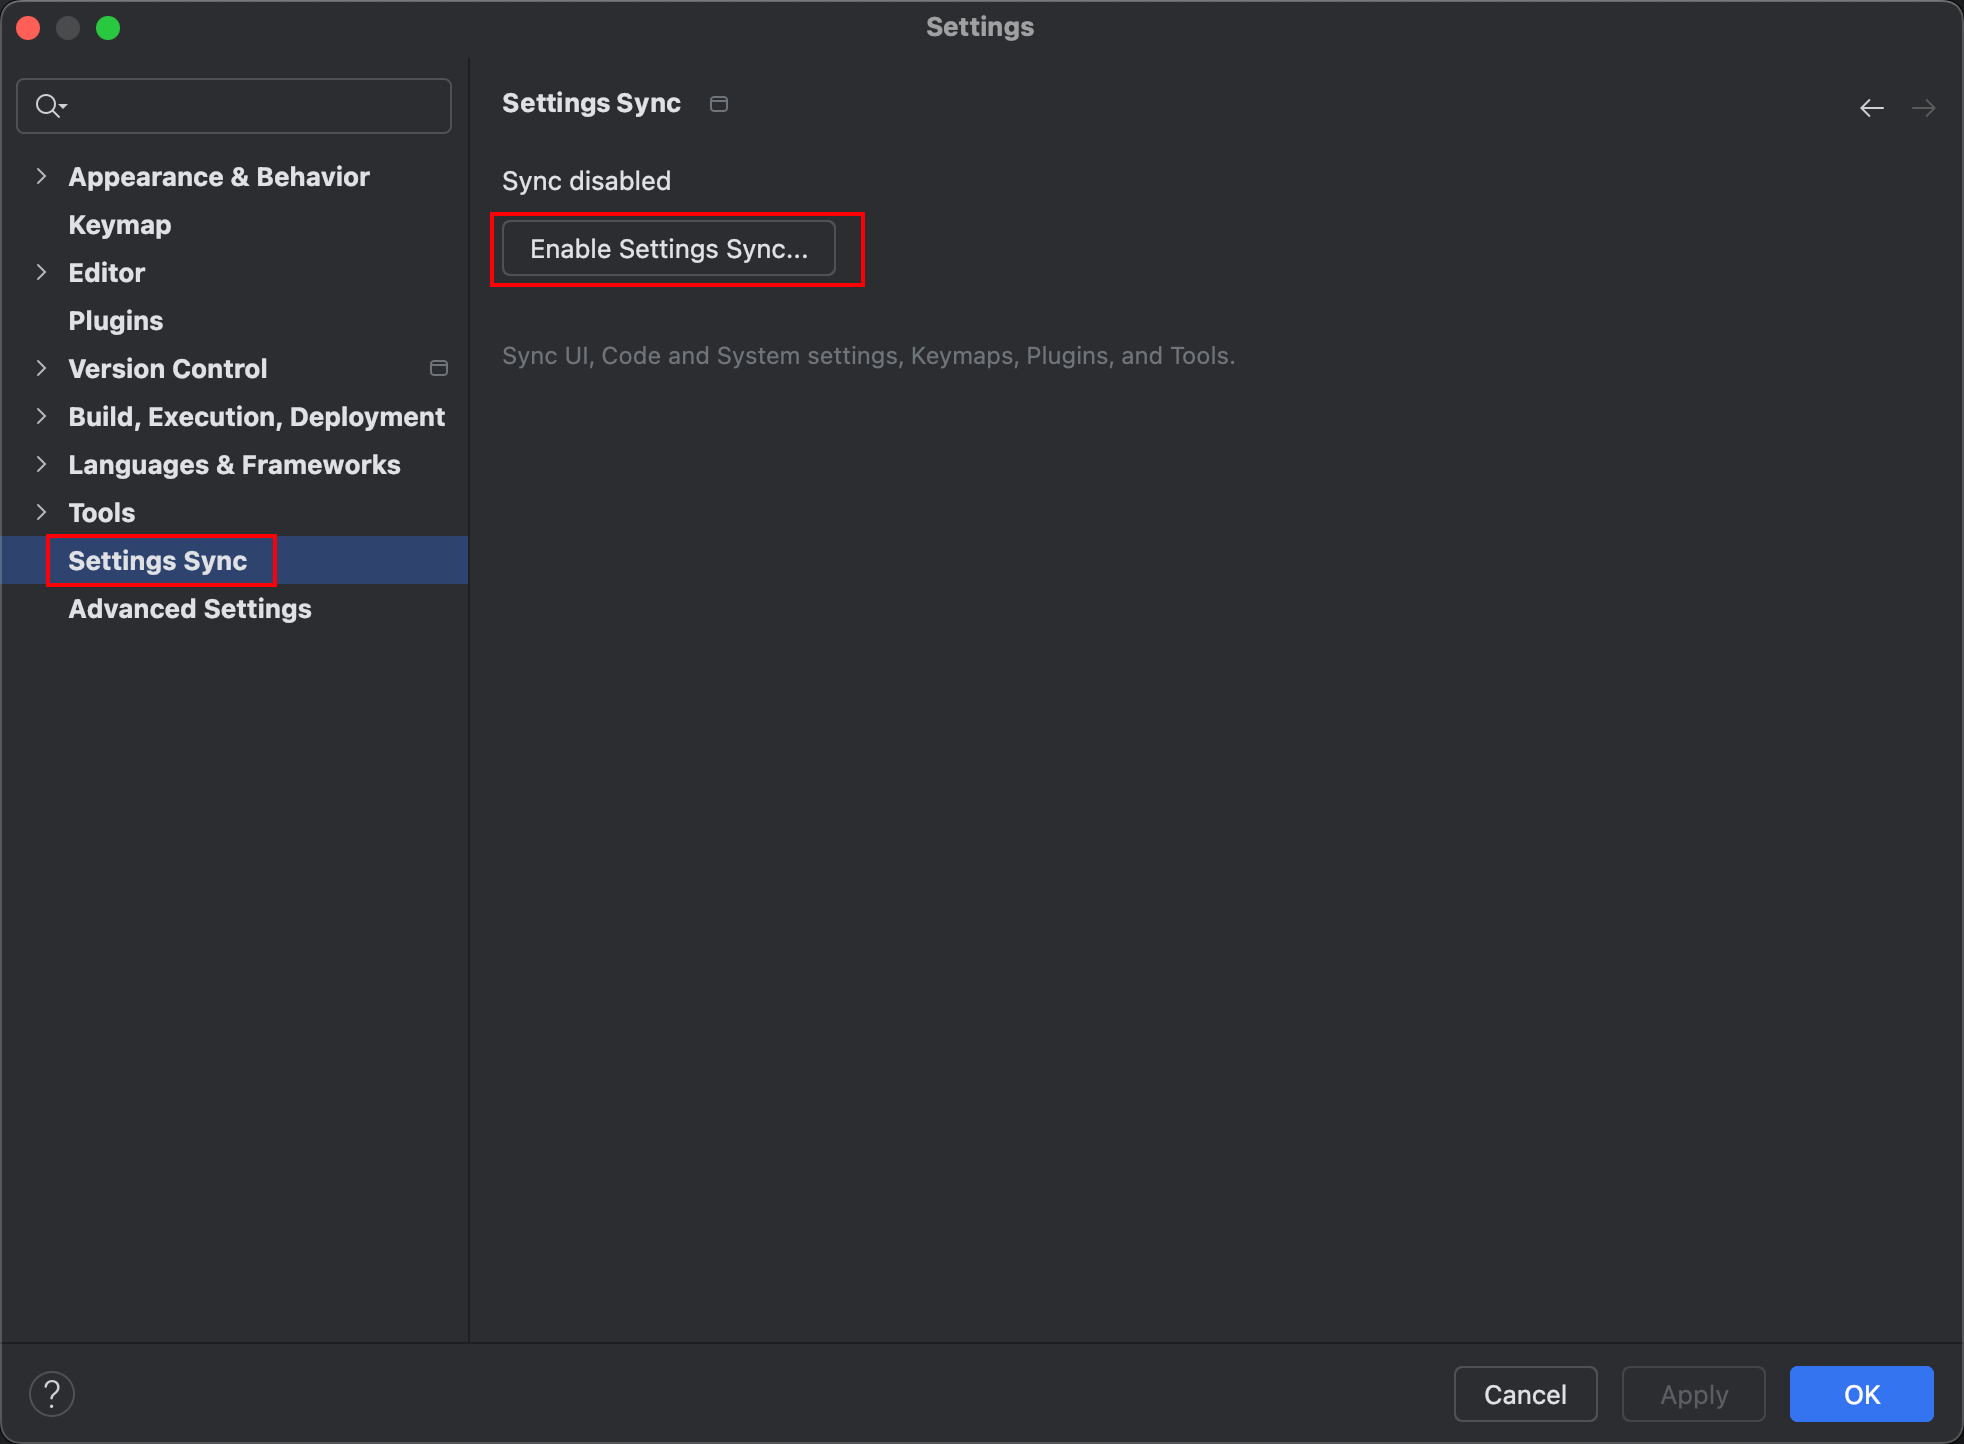The image size is (1964, 1444).
Task: Click the project-level icon beside Version Control
Action: point(438,368)
